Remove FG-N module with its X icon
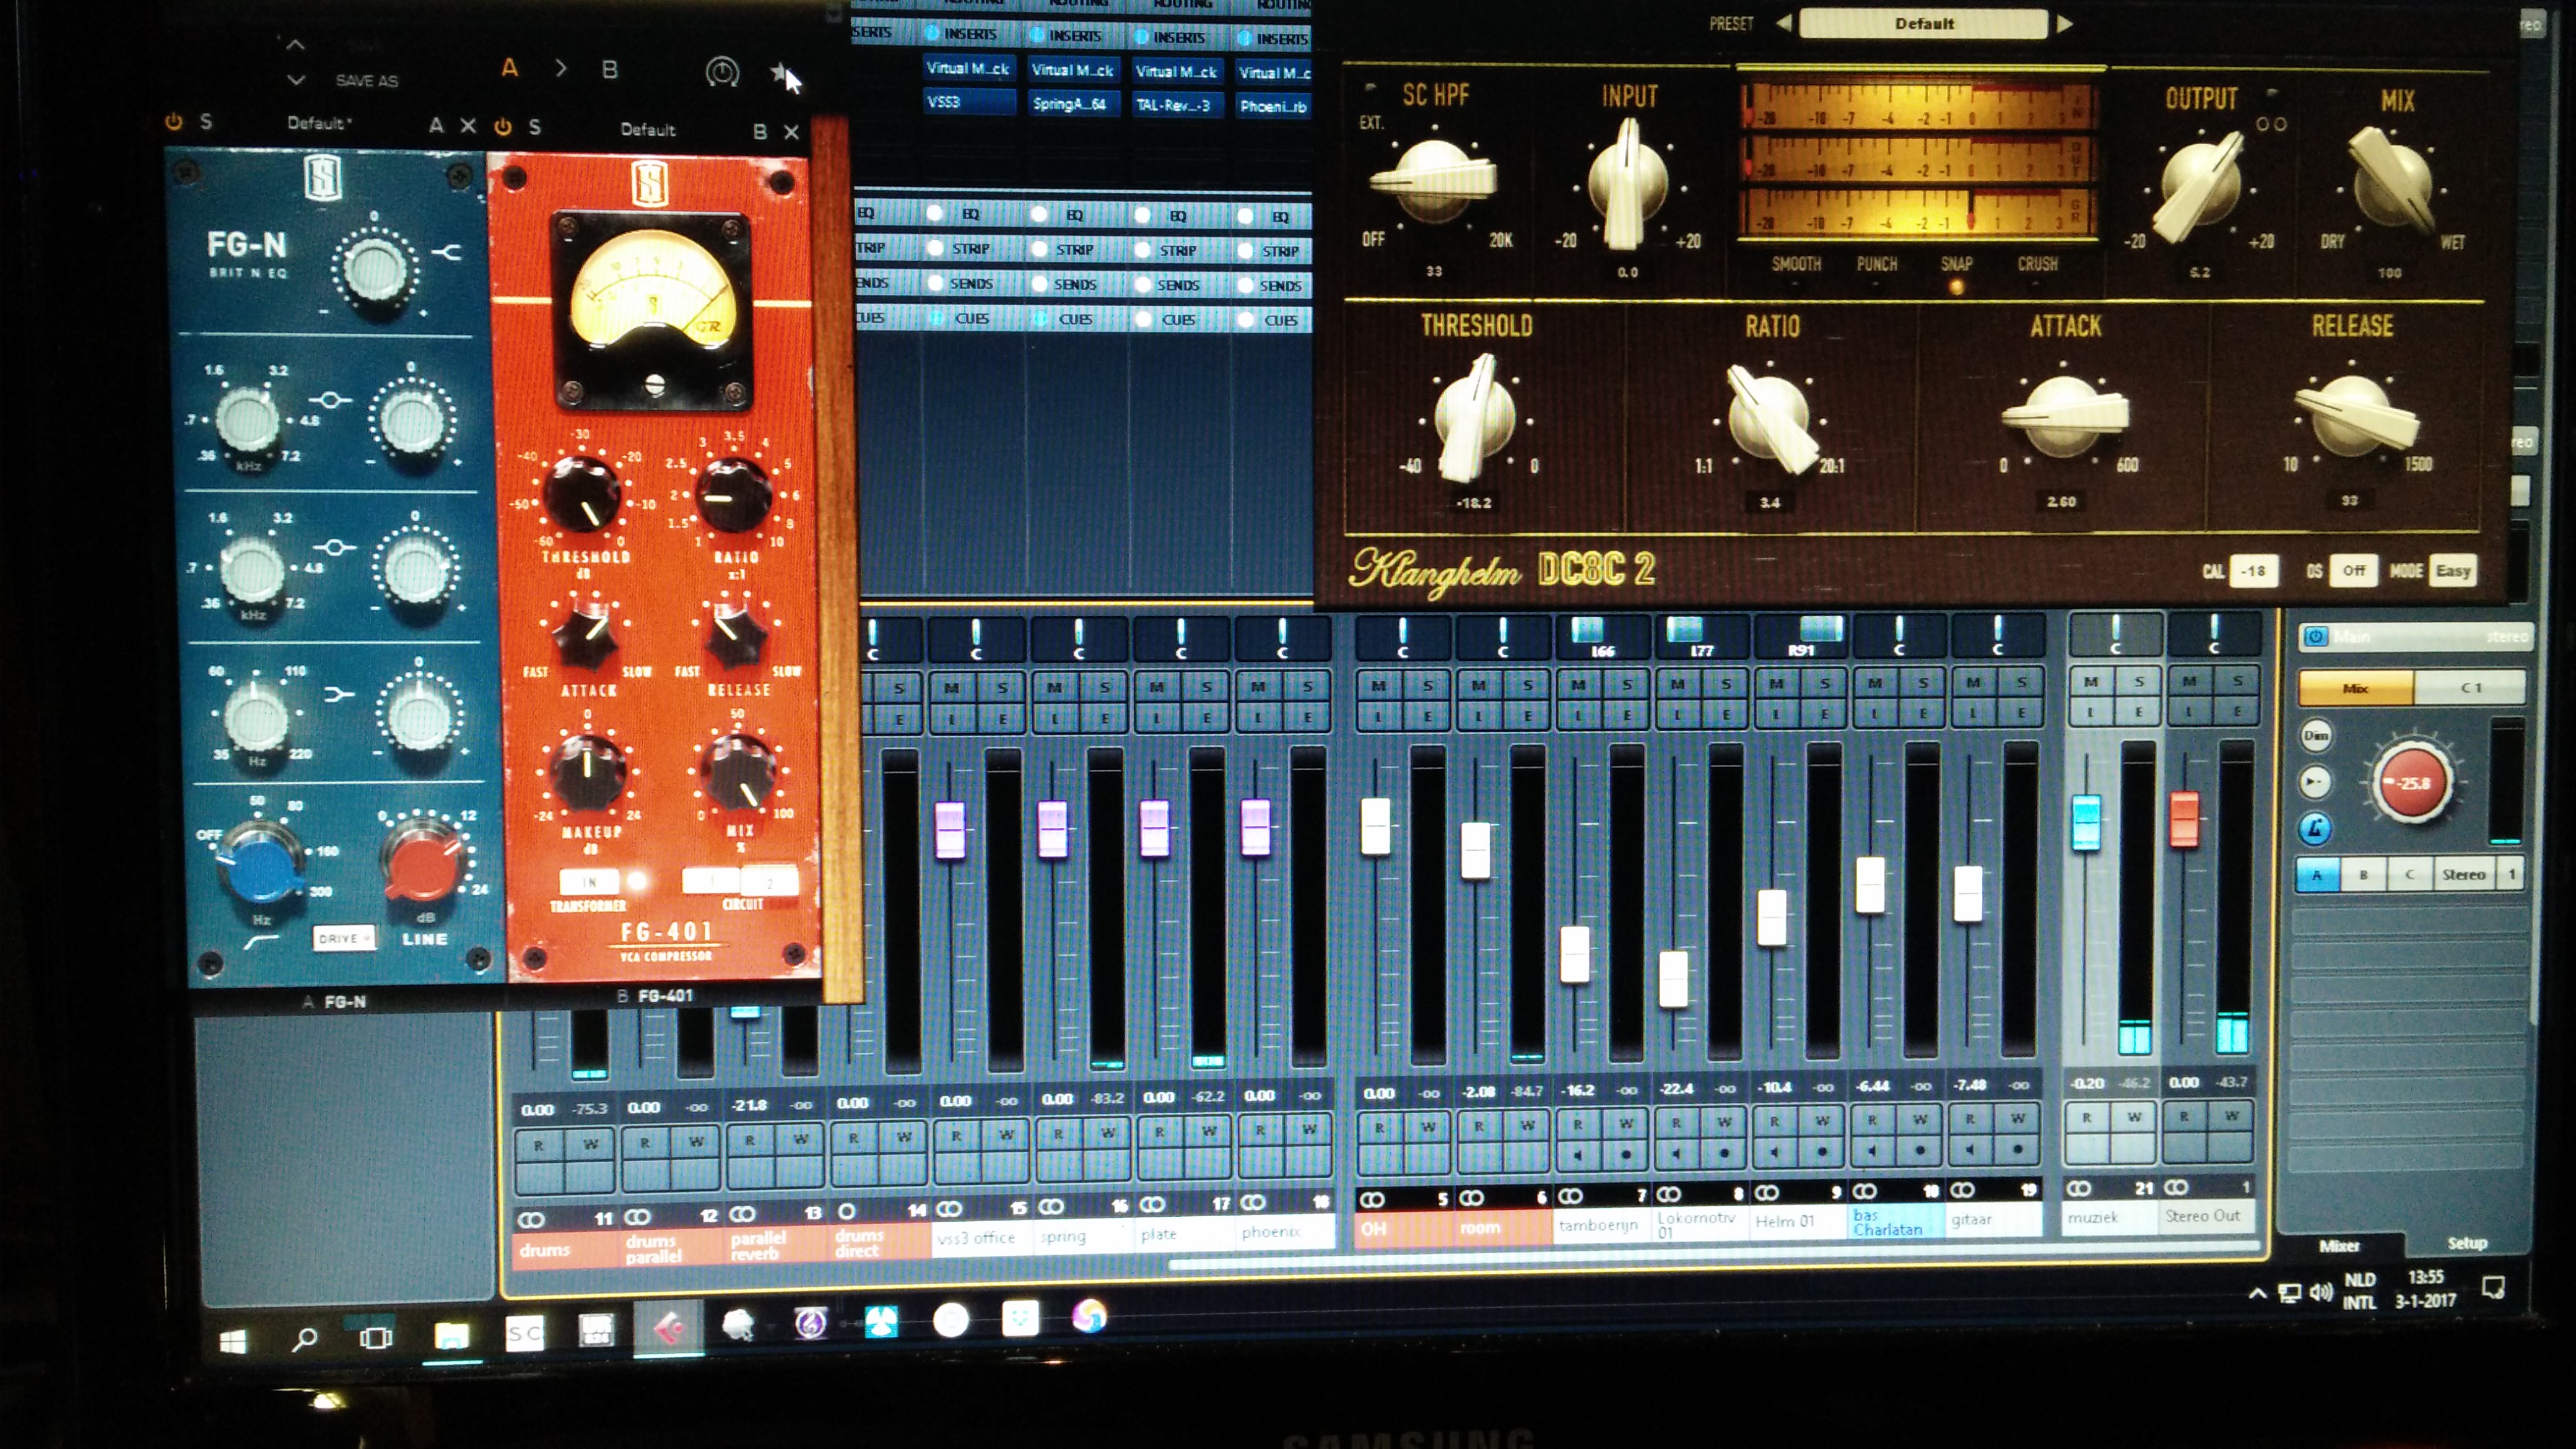The height and width of the screenshot is (1449, 2576). (468, 125)
